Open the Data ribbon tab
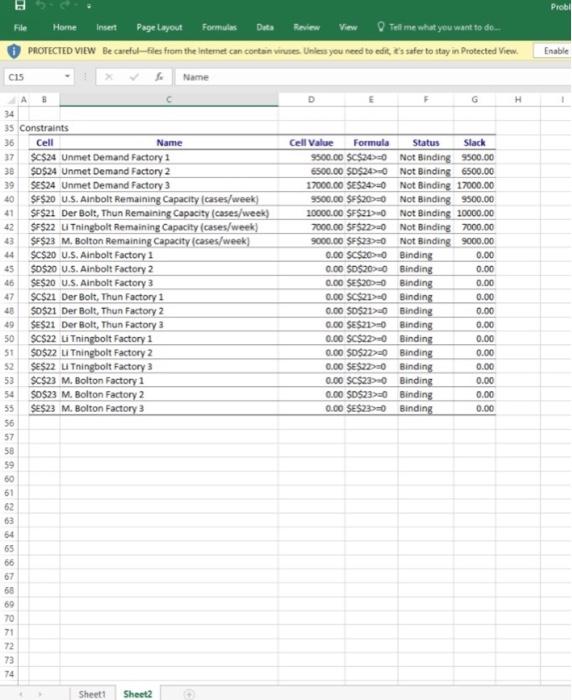The height and width of the screenshot is (700, 572). (265, 27)
